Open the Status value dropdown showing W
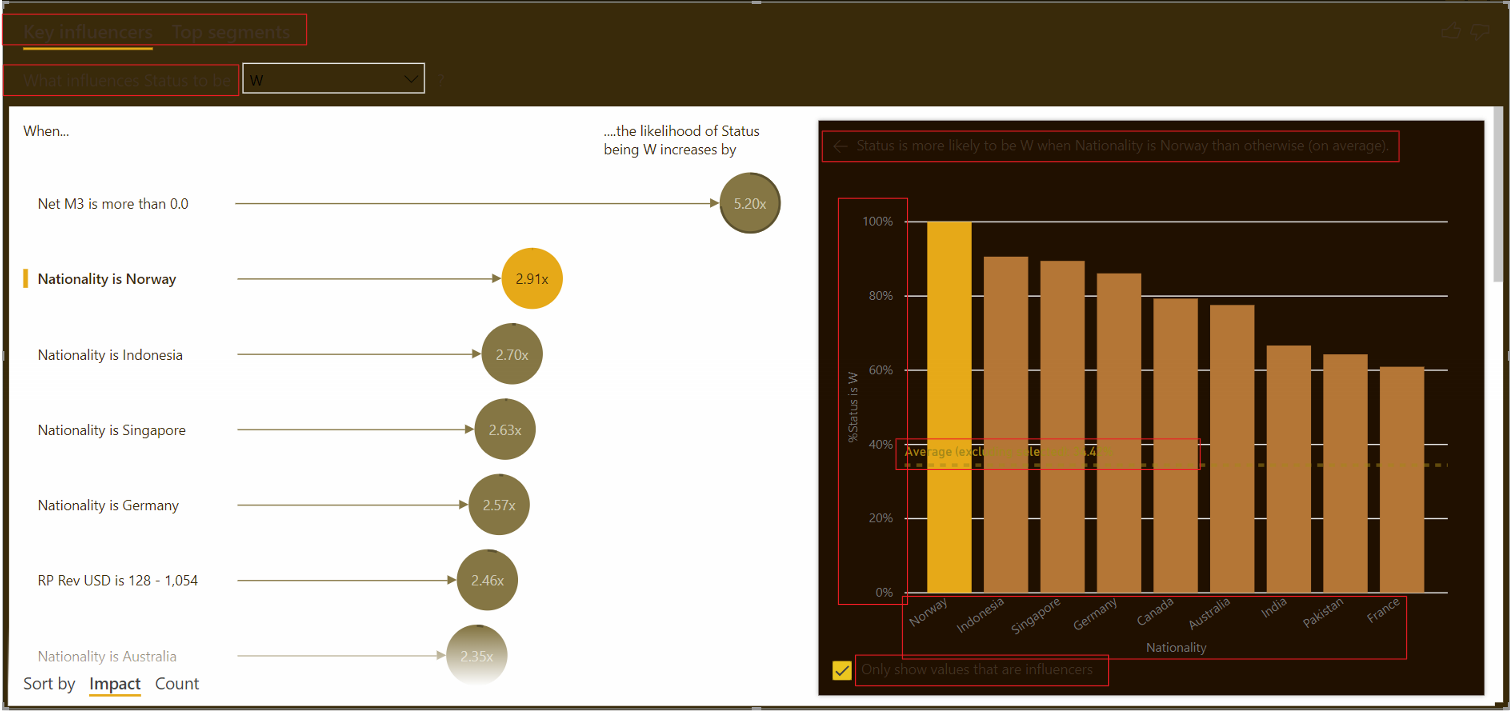Screen dimensions: 1510x713 click(334, 79)
